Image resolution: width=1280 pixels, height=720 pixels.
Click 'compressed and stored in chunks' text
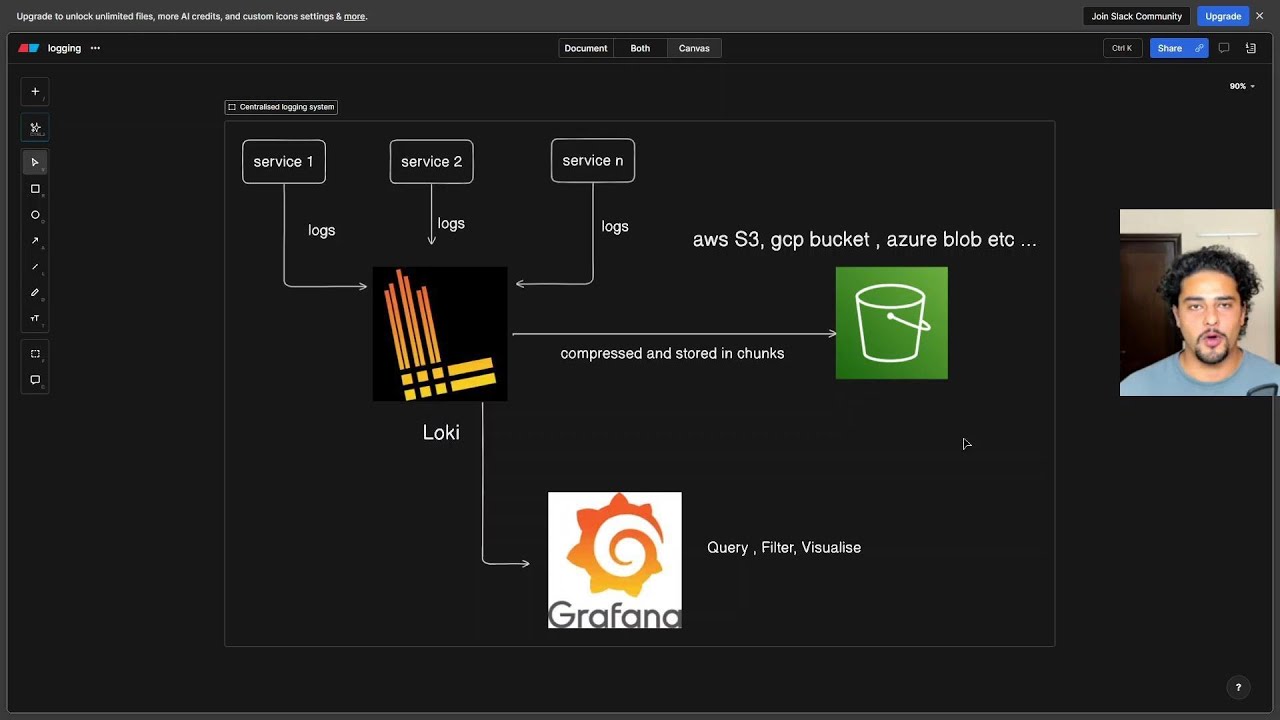[672, 354]
